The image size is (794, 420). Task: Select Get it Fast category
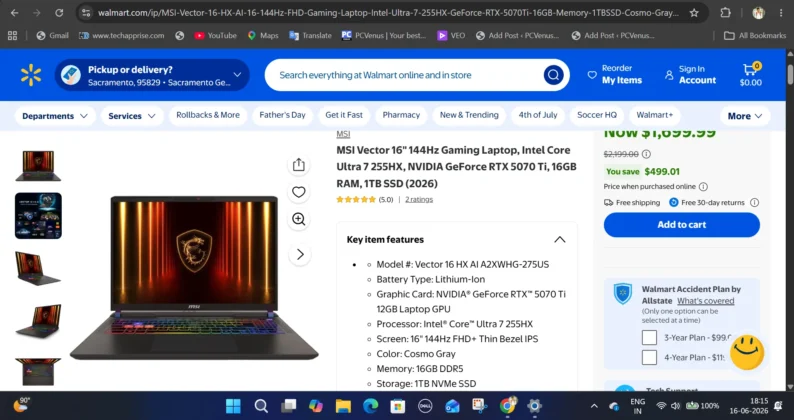[x=344, y=115]
